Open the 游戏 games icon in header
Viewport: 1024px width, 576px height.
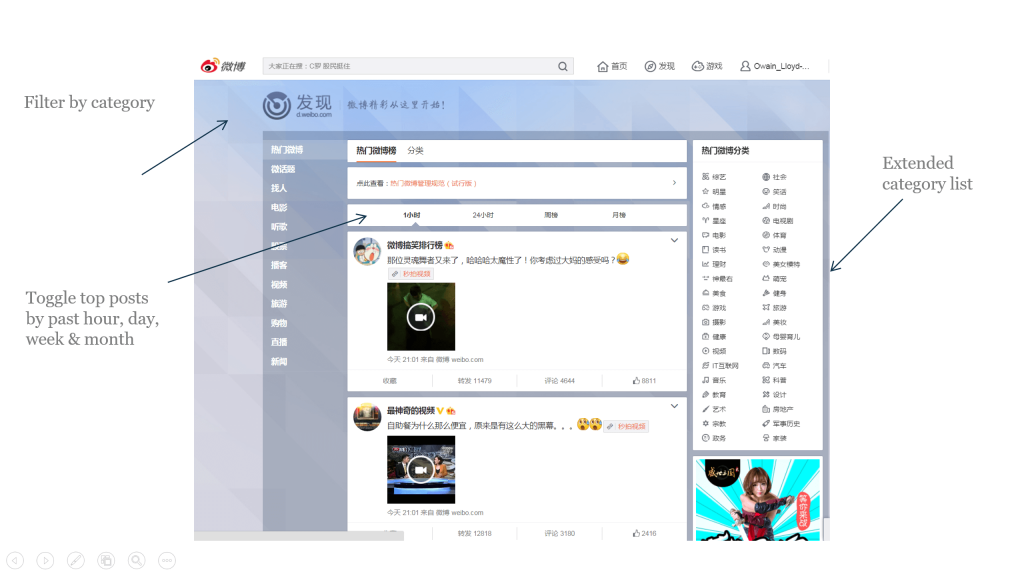click(x=706, y=67)
